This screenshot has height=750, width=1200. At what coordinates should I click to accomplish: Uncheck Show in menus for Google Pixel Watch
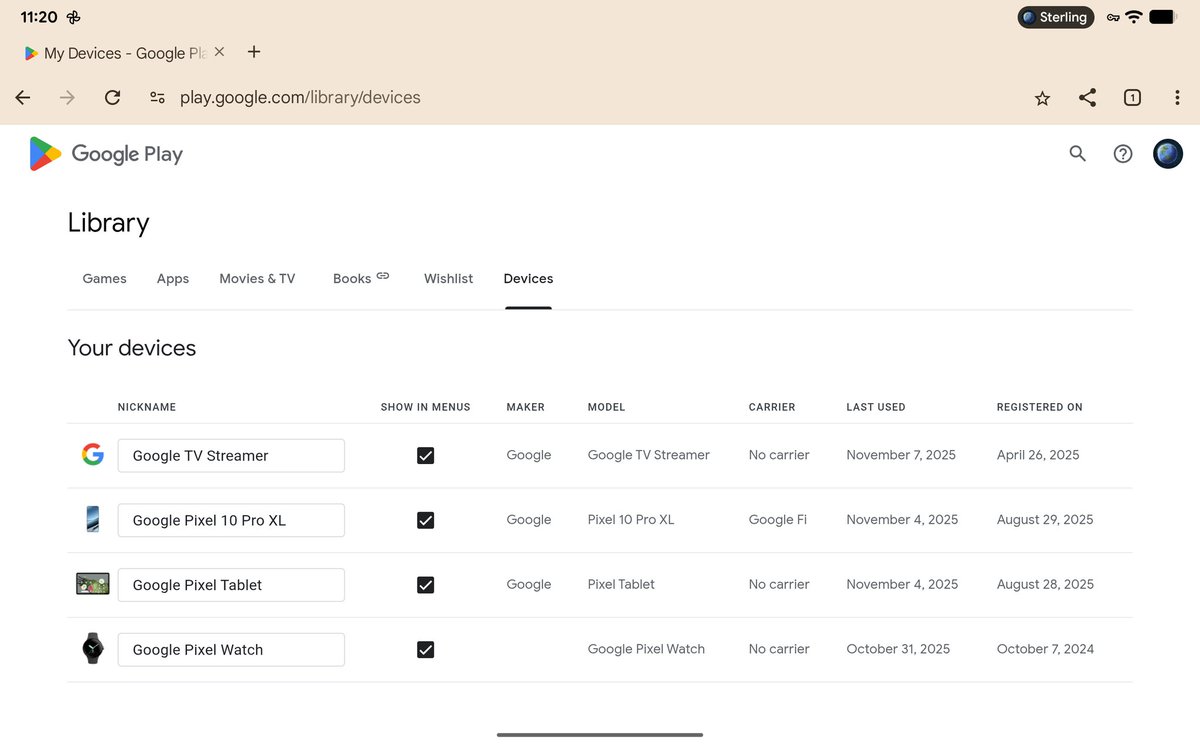[425, 650]
